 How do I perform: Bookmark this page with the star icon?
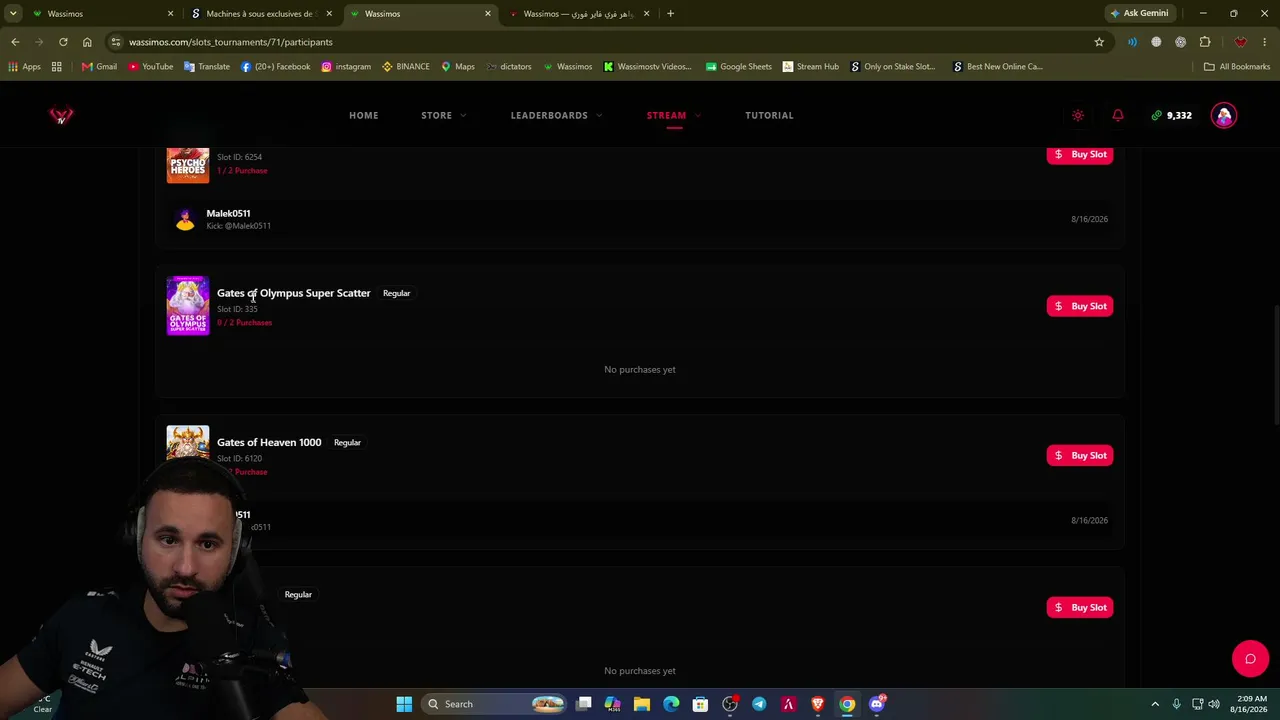1099,42
